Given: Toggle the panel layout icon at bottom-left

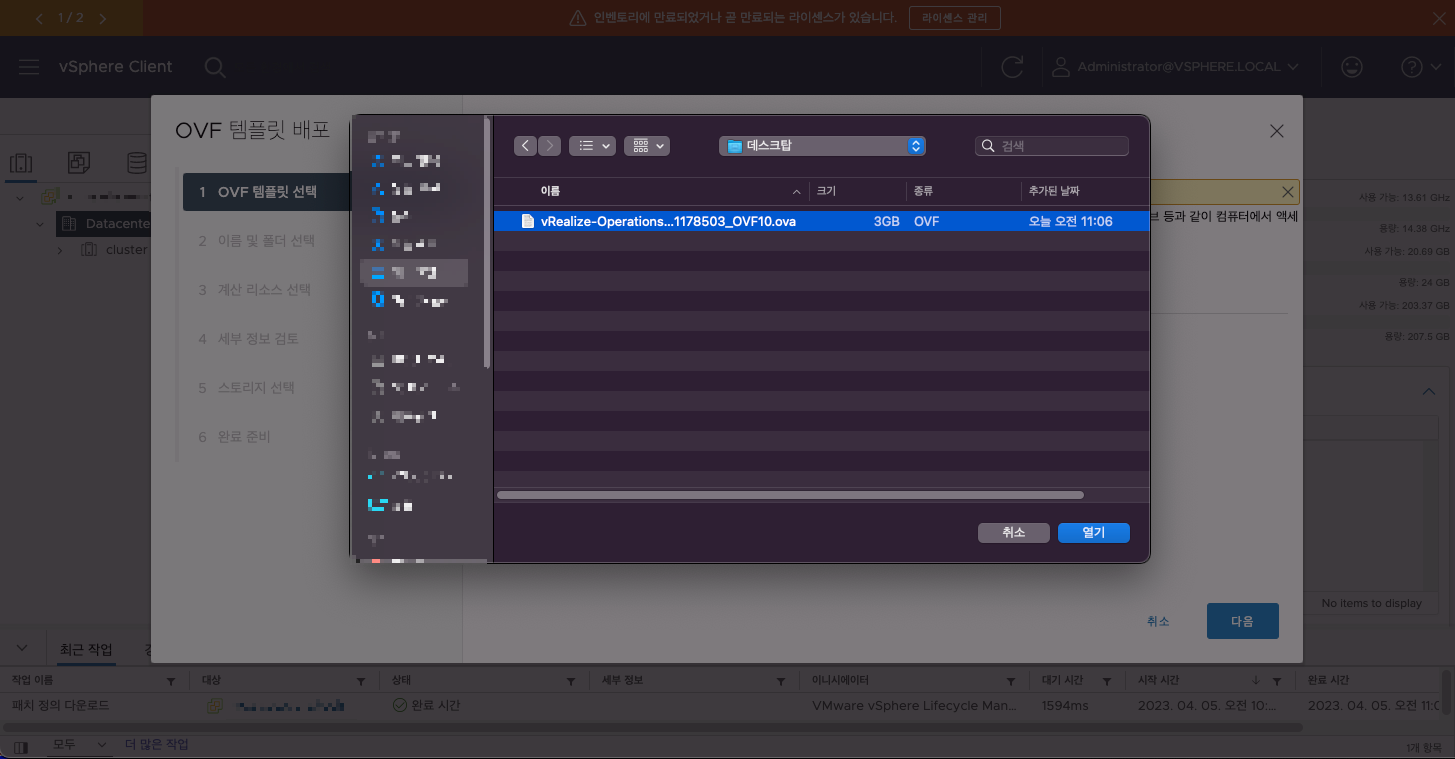Looking at the screenshot, I should click(x=21, y=746).
